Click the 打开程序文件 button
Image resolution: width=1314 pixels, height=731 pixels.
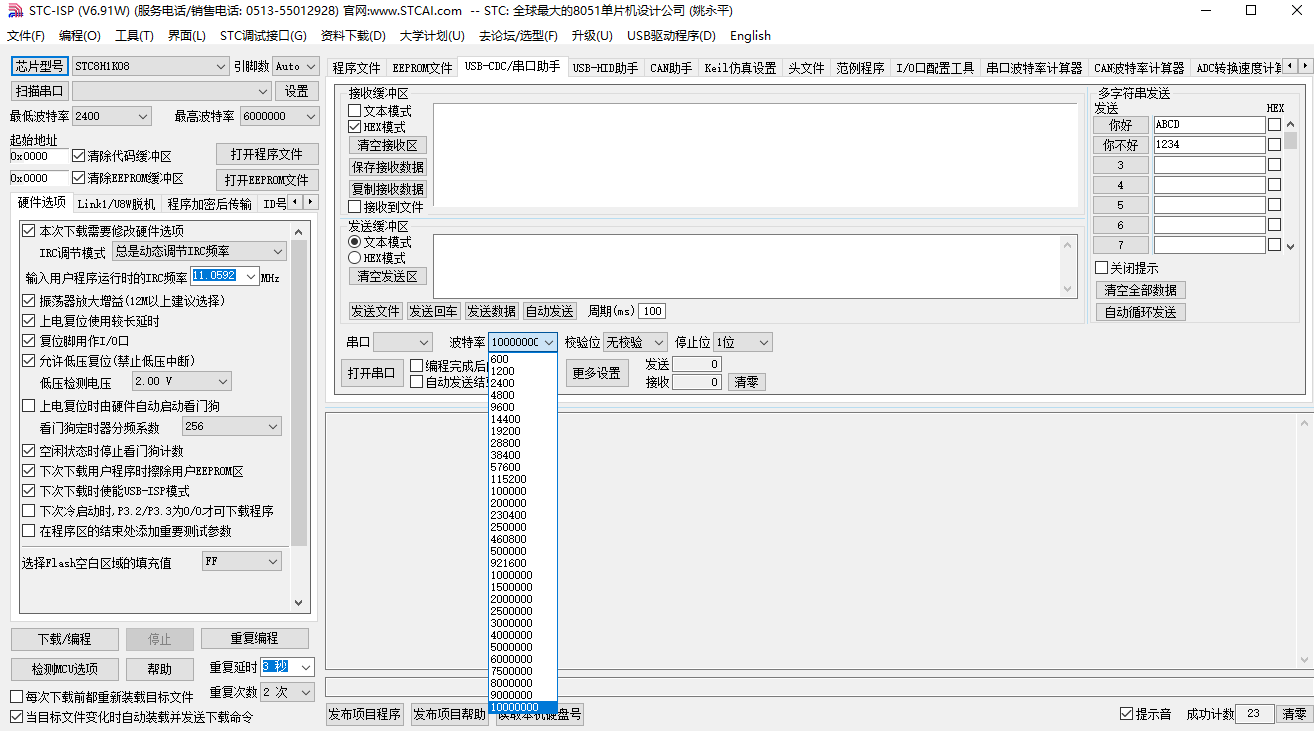267,154
